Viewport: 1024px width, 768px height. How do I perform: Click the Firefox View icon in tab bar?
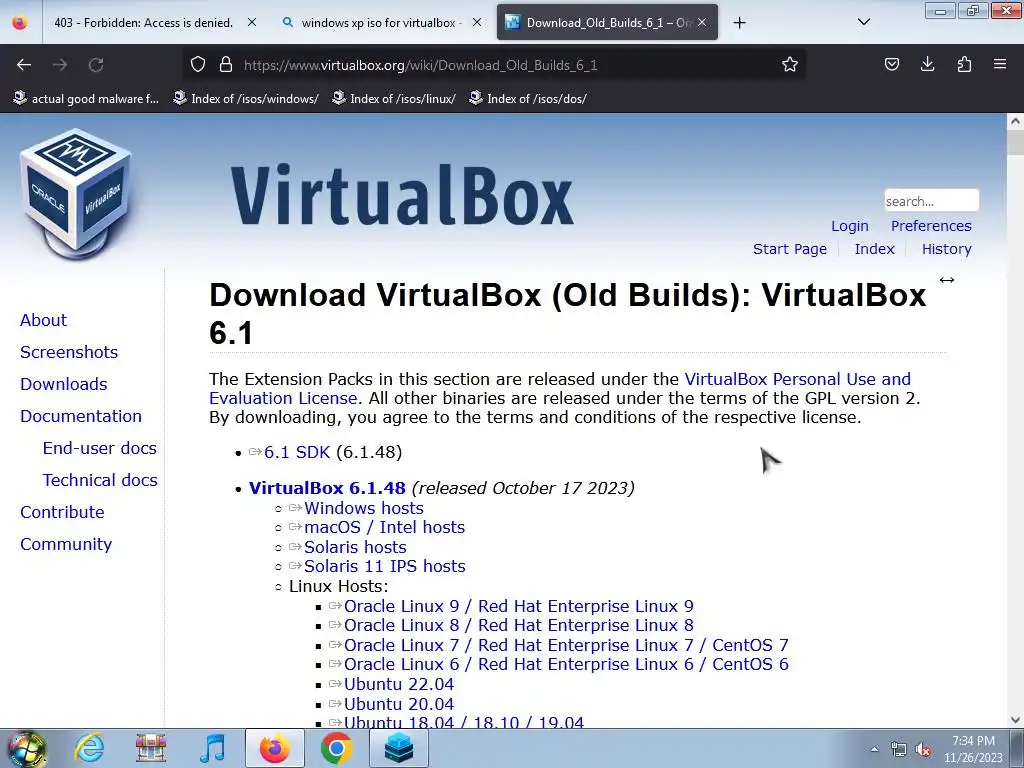(x=20, y=22)
